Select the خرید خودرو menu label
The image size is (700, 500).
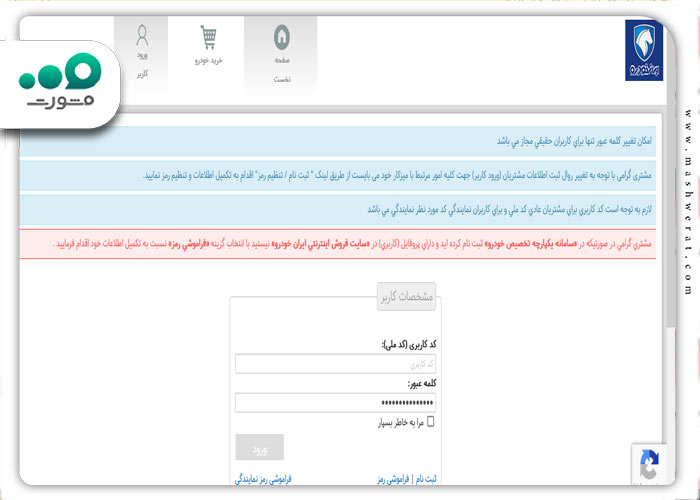208,61
